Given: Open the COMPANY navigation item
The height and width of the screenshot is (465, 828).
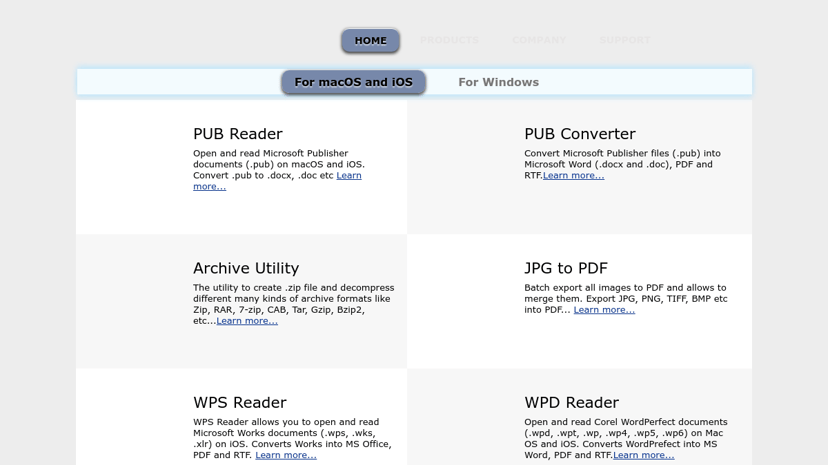Looking at the screenshot, I should [539, 40].
